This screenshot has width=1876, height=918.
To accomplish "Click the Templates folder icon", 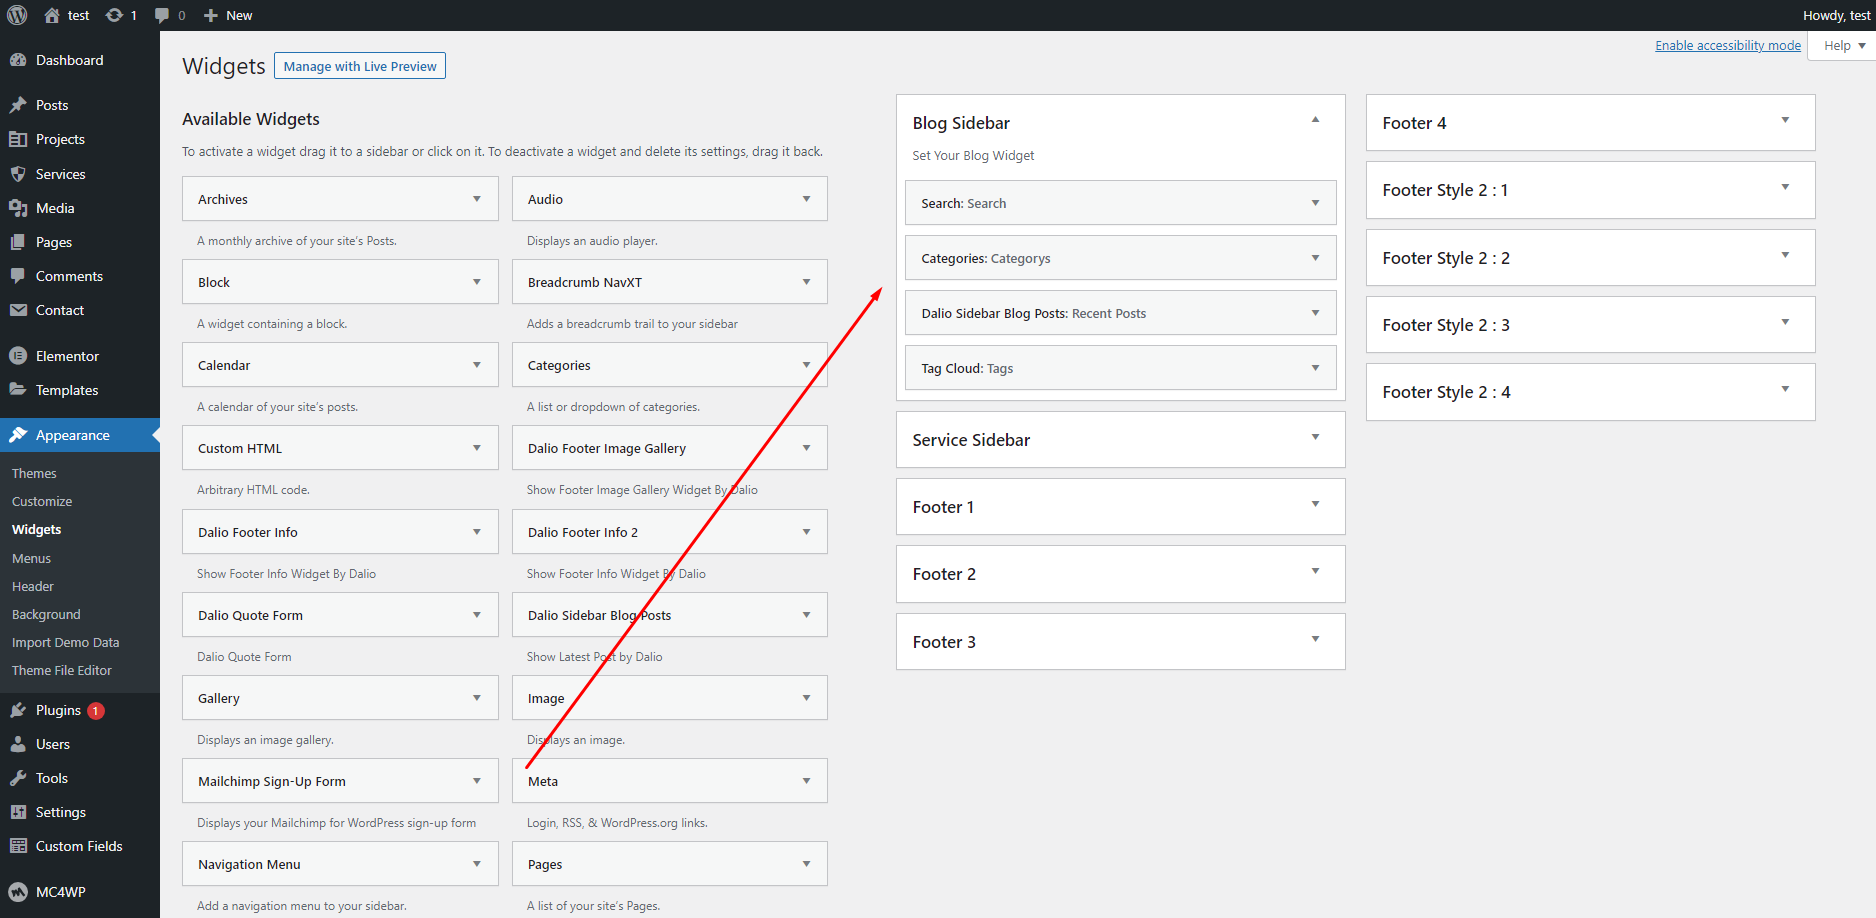I will [x=18, y=390].
